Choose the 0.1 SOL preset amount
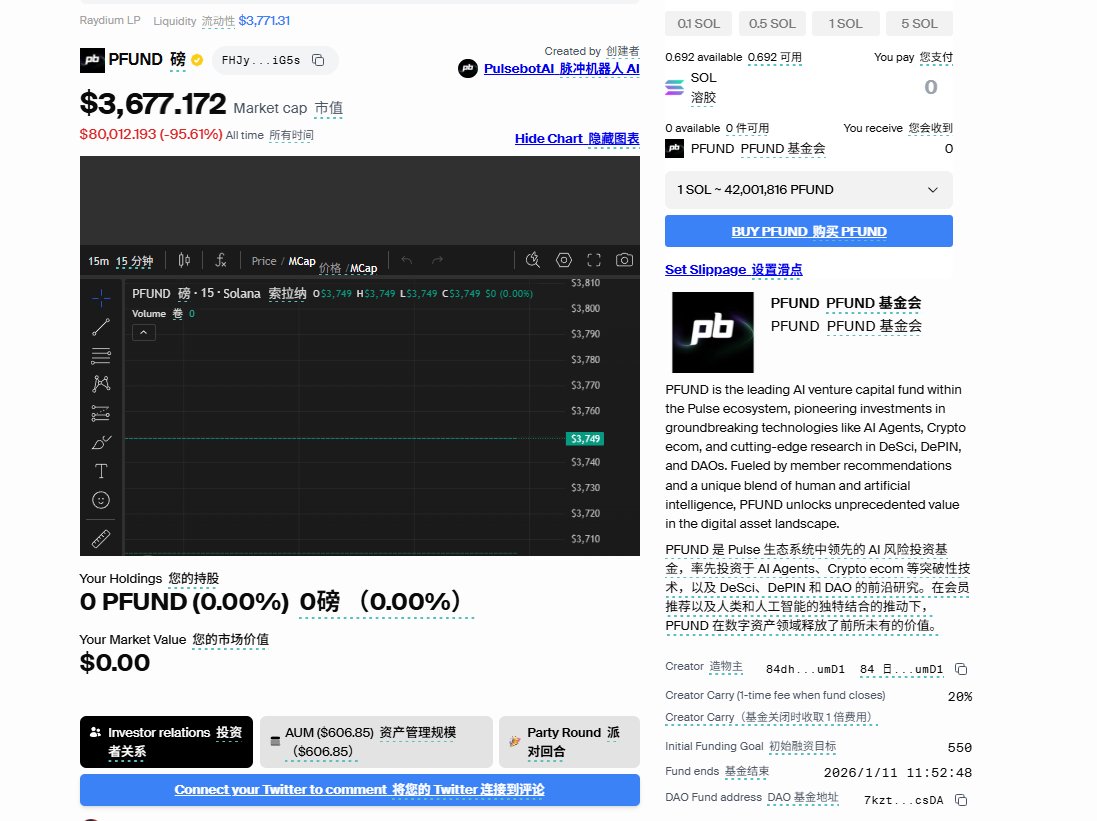 (x=698, y=24)
